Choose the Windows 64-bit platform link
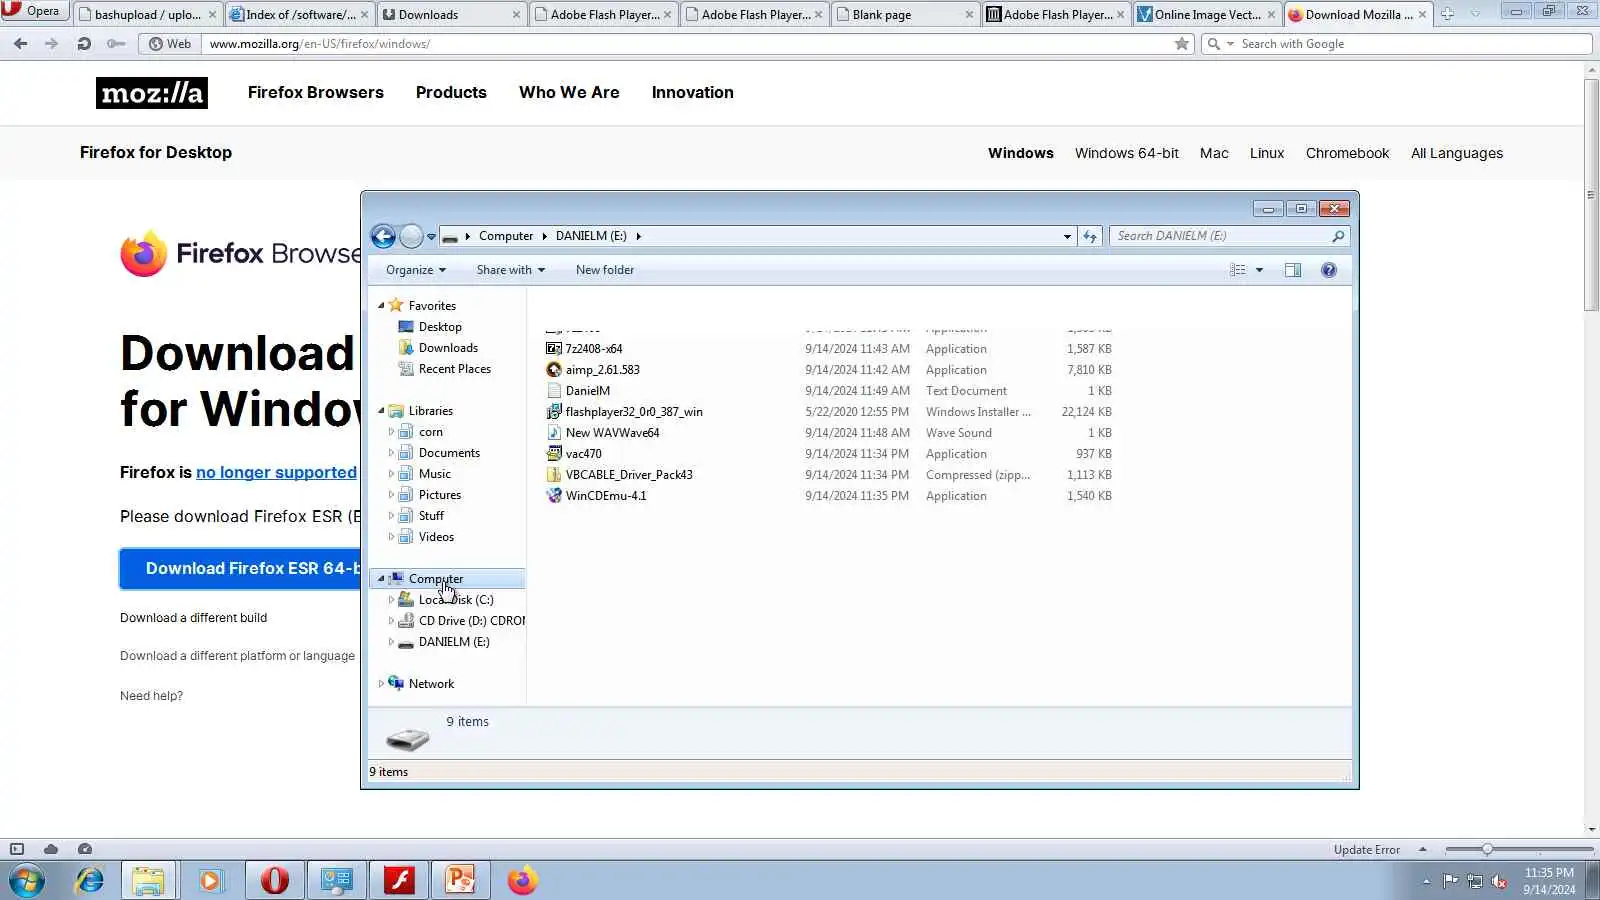1600x900 pixels. [1127, 153]
